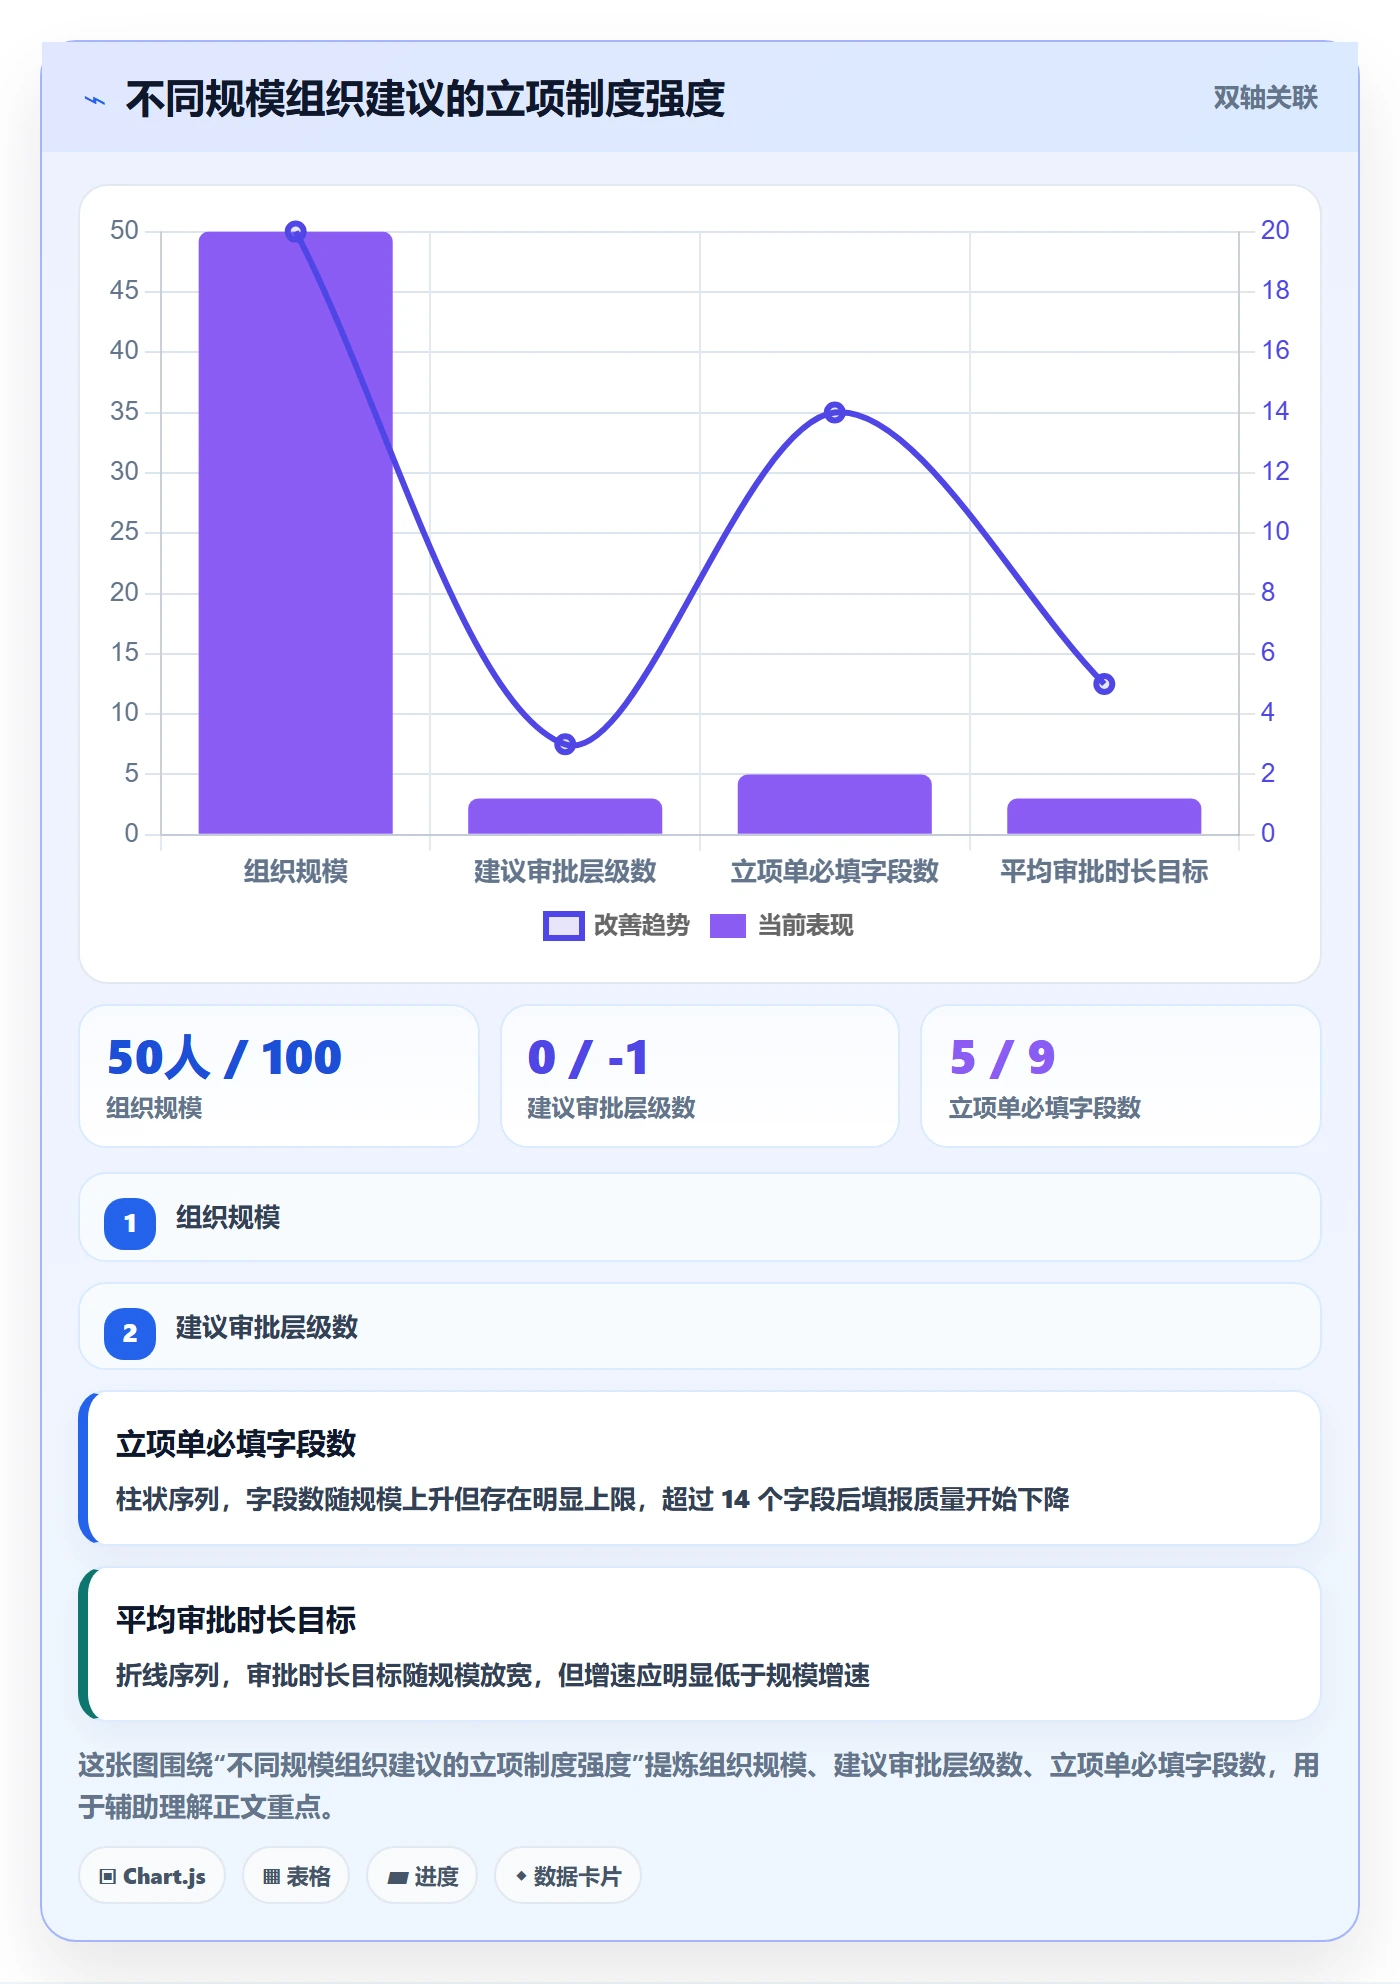1400x1984 pixels.
Task: Click the 双轴关联 label in header
Action: [x=1265, y=97]
